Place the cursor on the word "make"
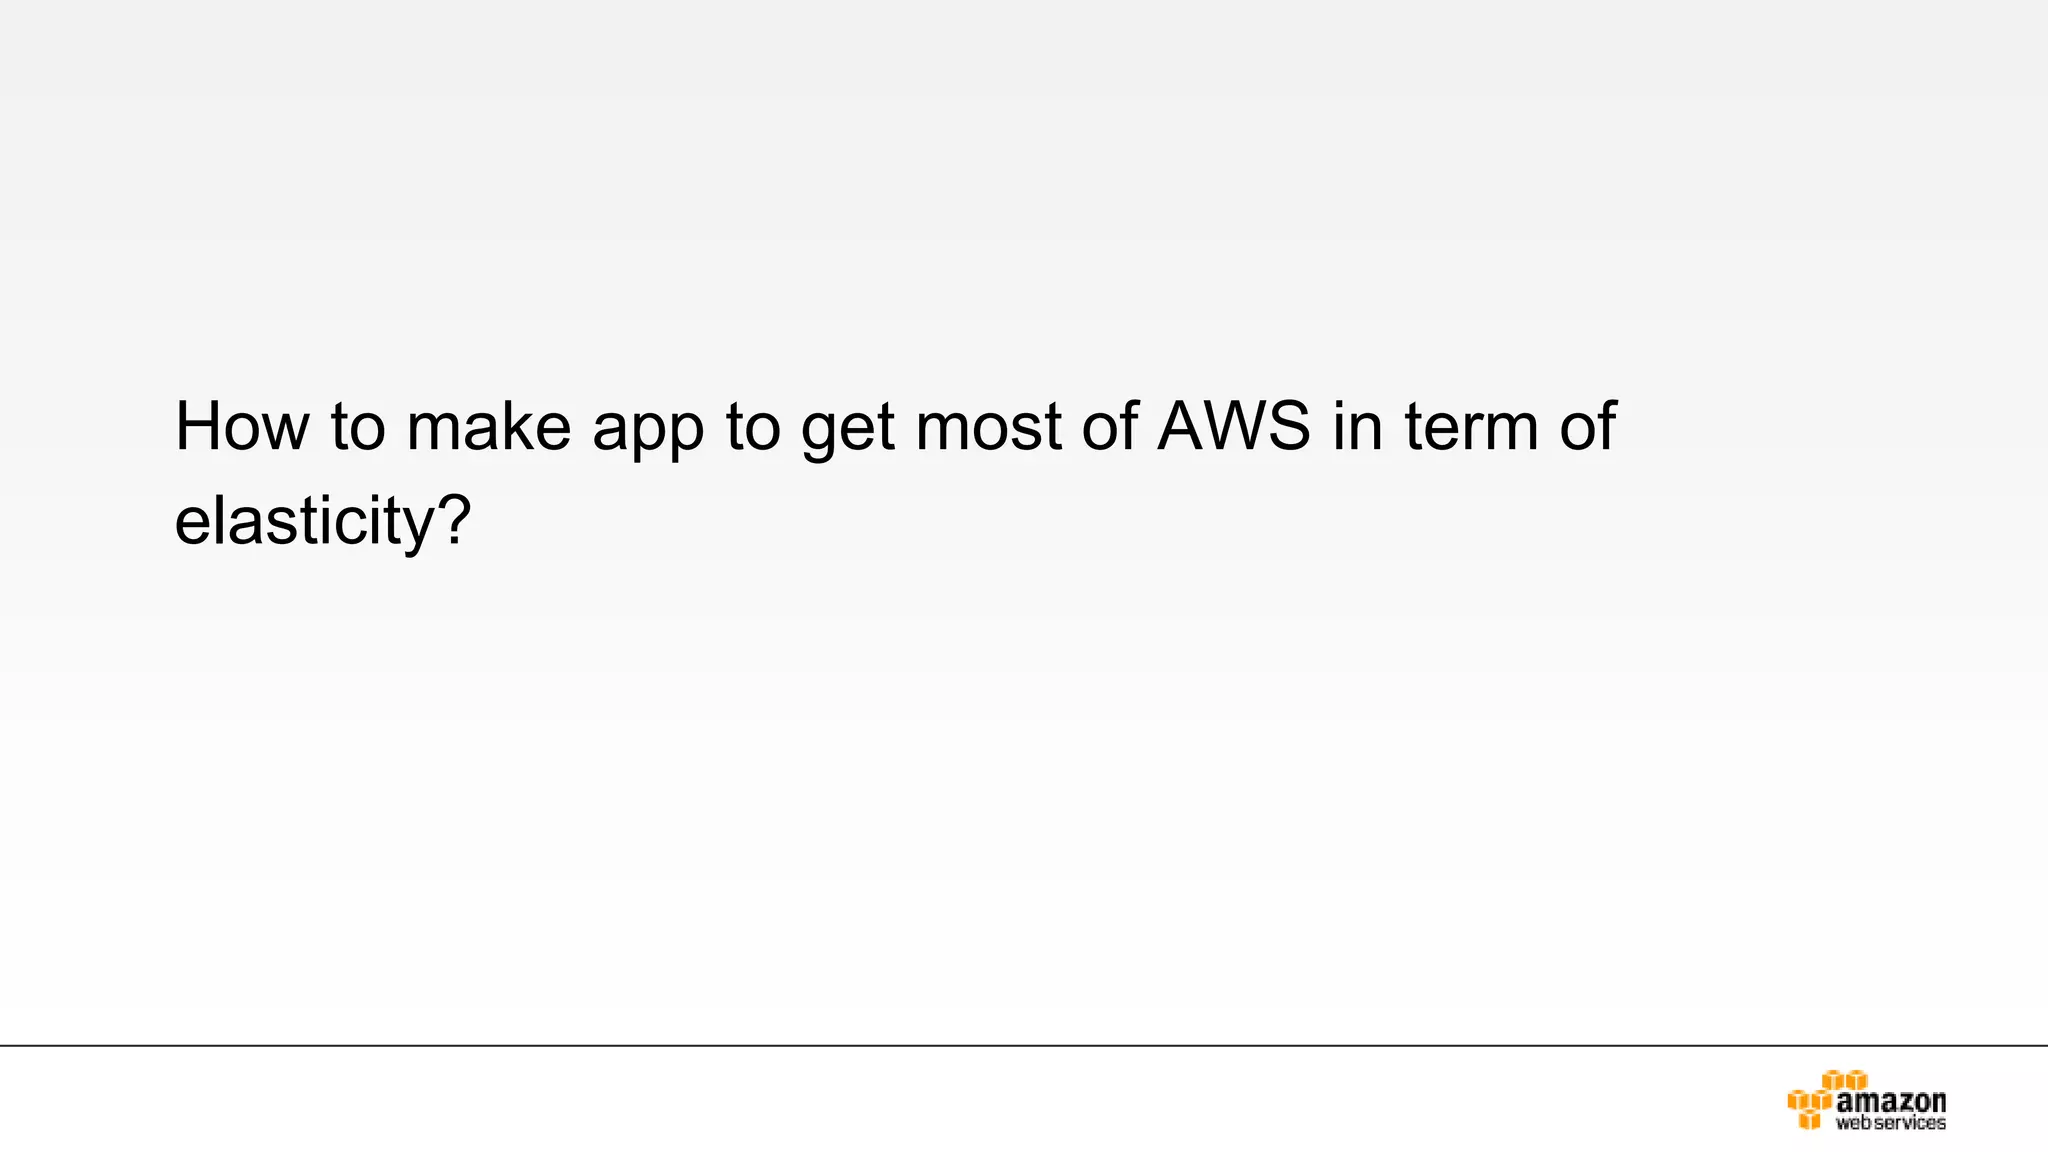2048x1152 pixels. click(489, 427)
